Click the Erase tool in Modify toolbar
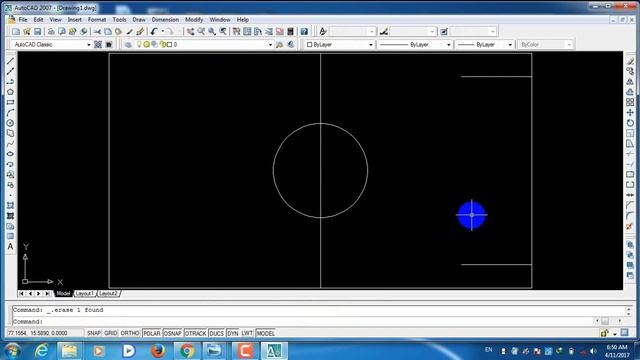Screen dimensions: 640x360 click(630, 61)
